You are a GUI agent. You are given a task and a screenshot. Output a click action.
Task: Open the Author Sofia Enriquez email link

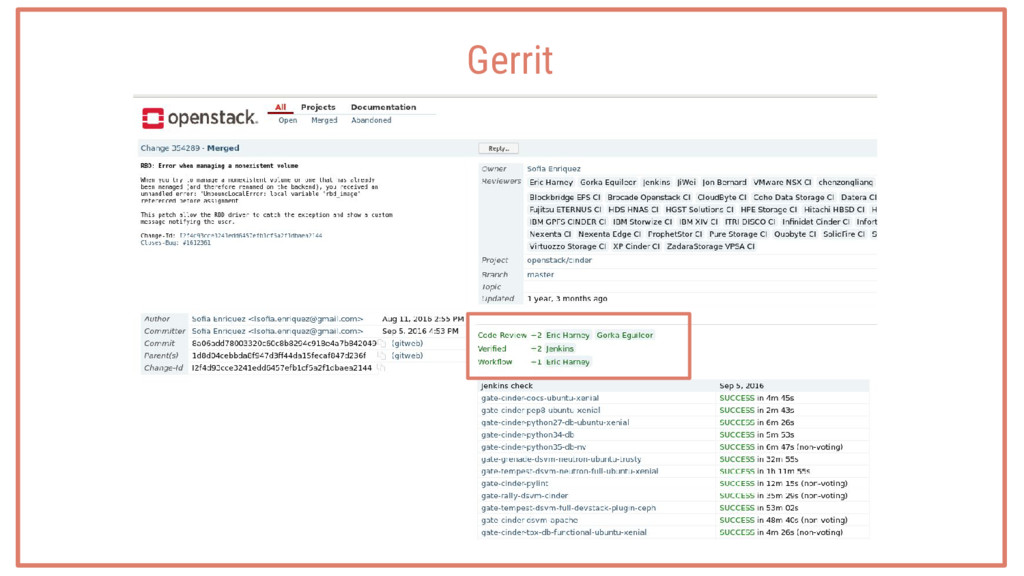277,319
